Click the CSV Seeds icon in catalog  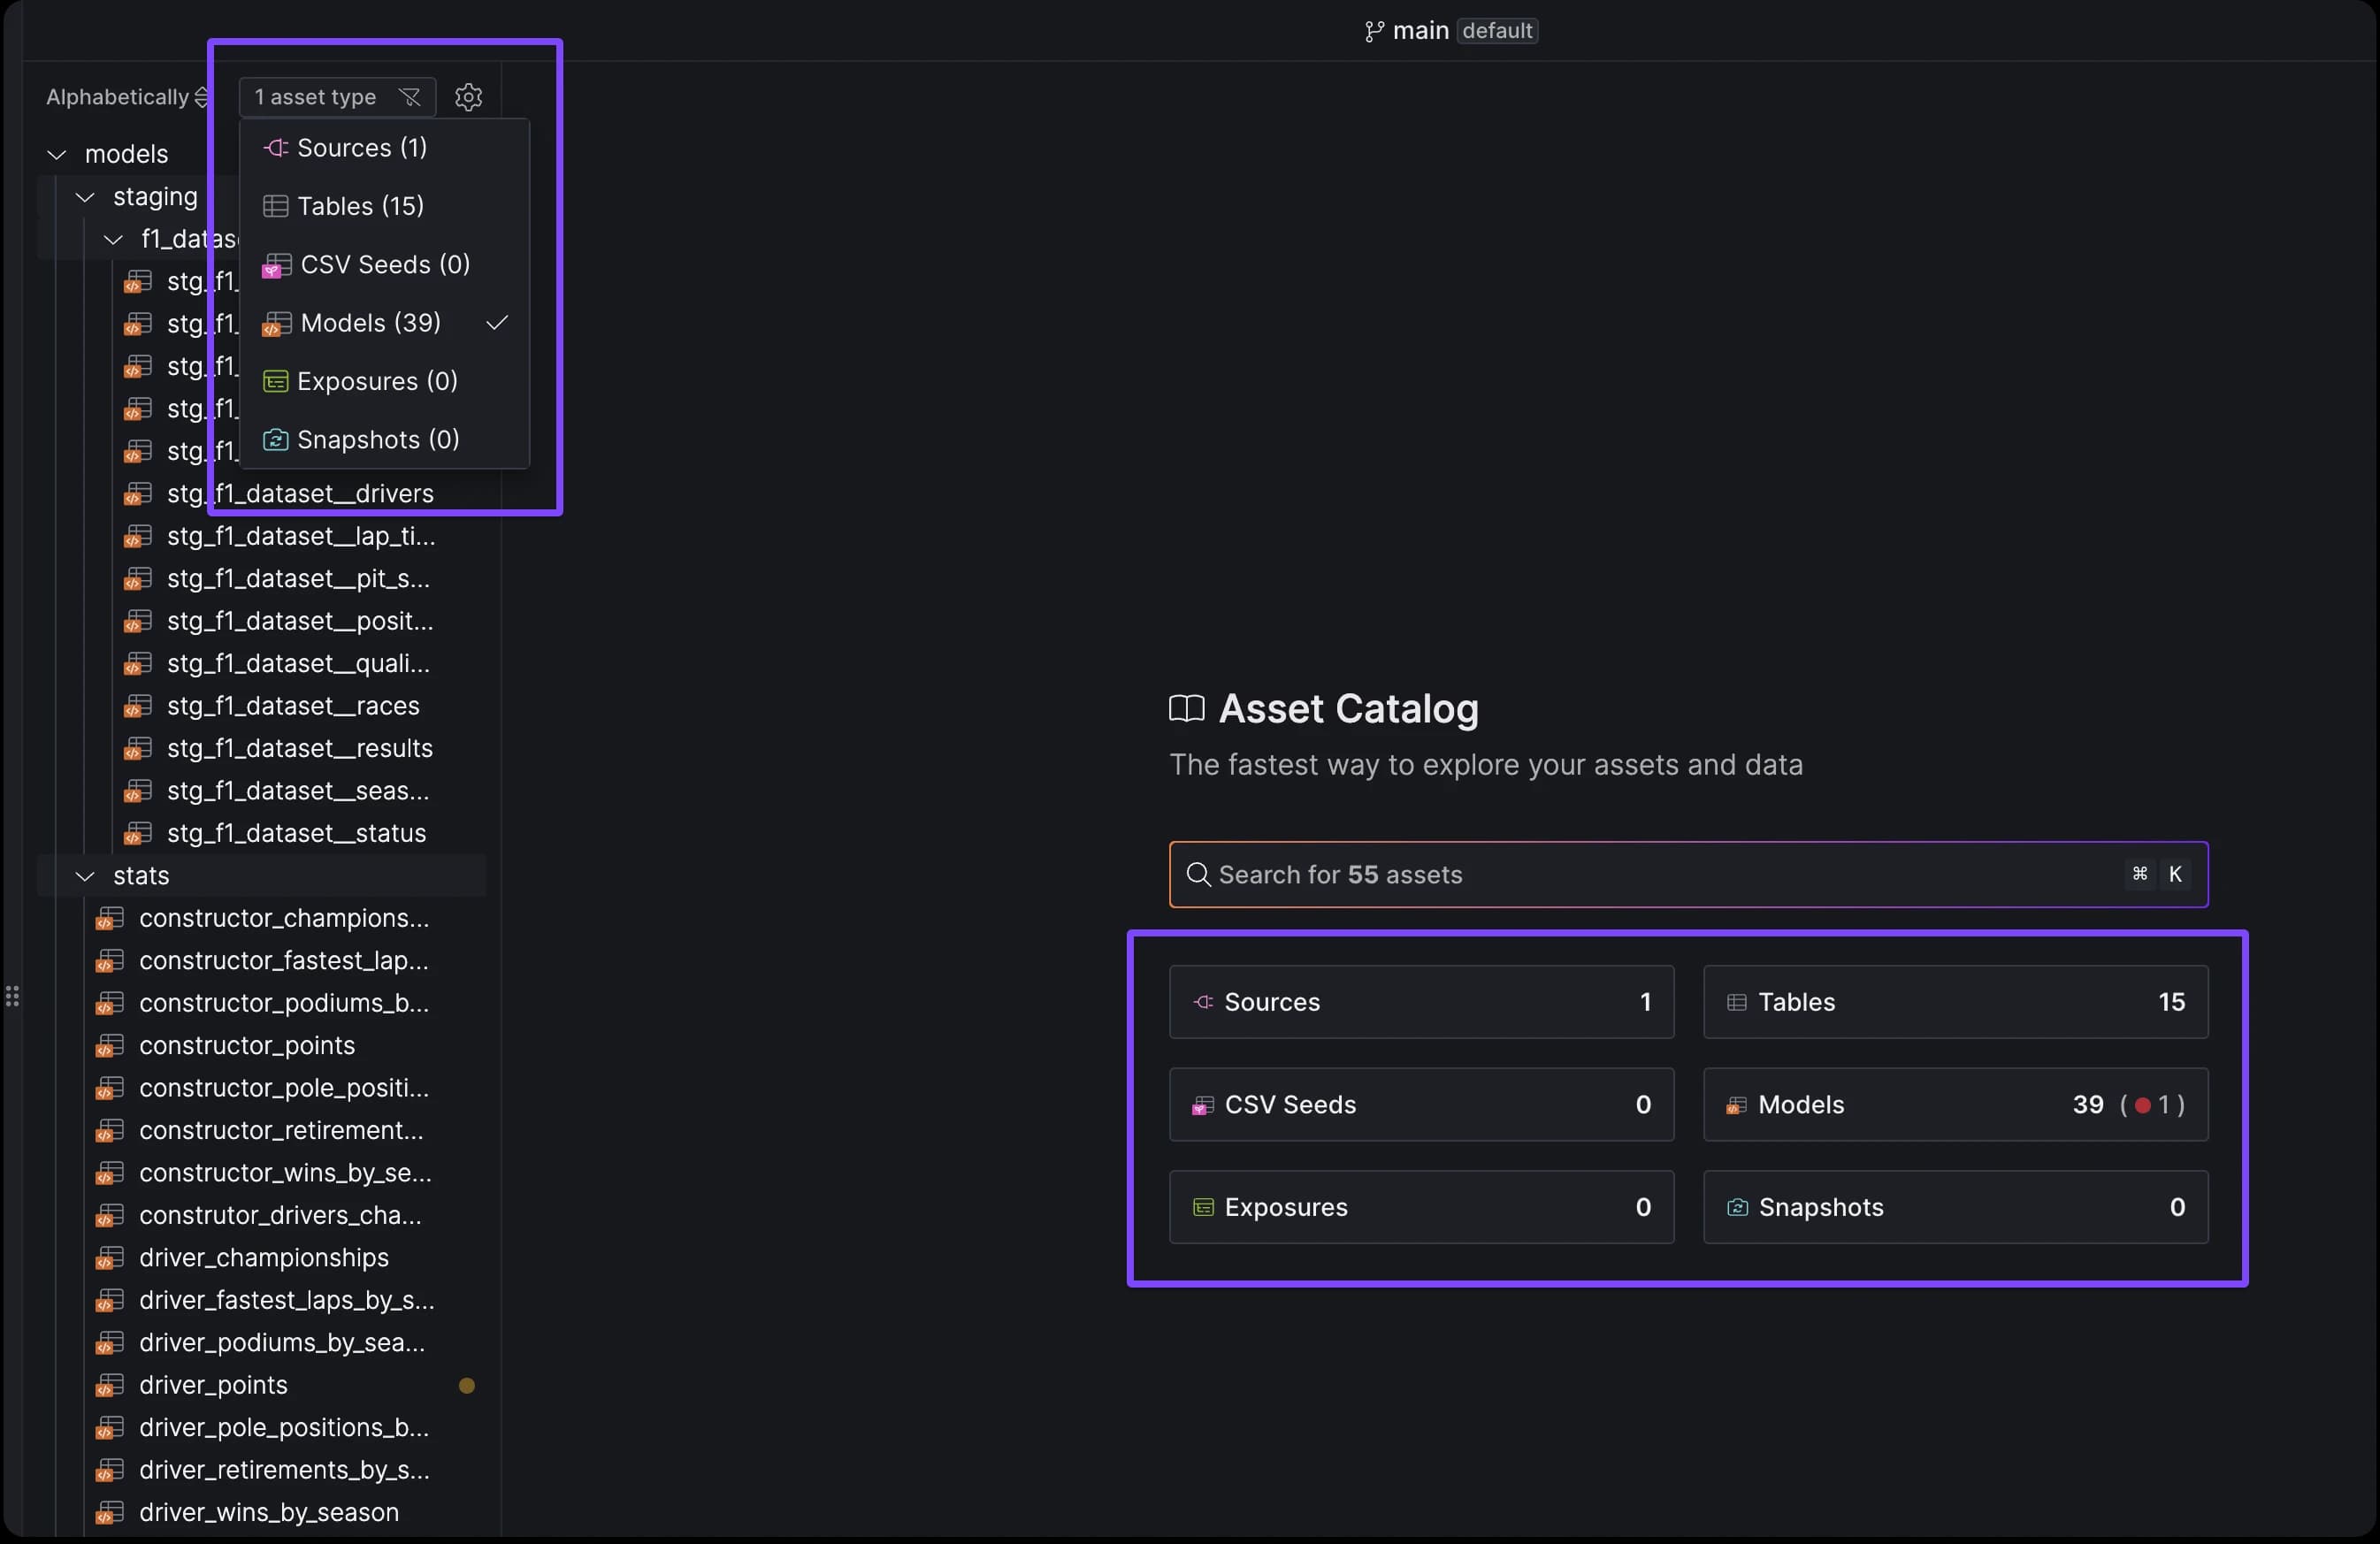[1204, 1104]
